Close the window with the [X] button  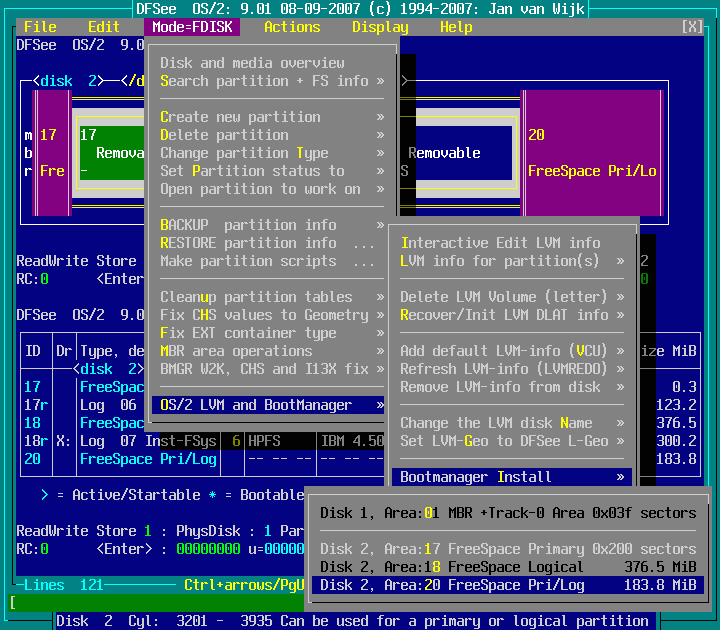pyautogui.click(x=691, y=27)
